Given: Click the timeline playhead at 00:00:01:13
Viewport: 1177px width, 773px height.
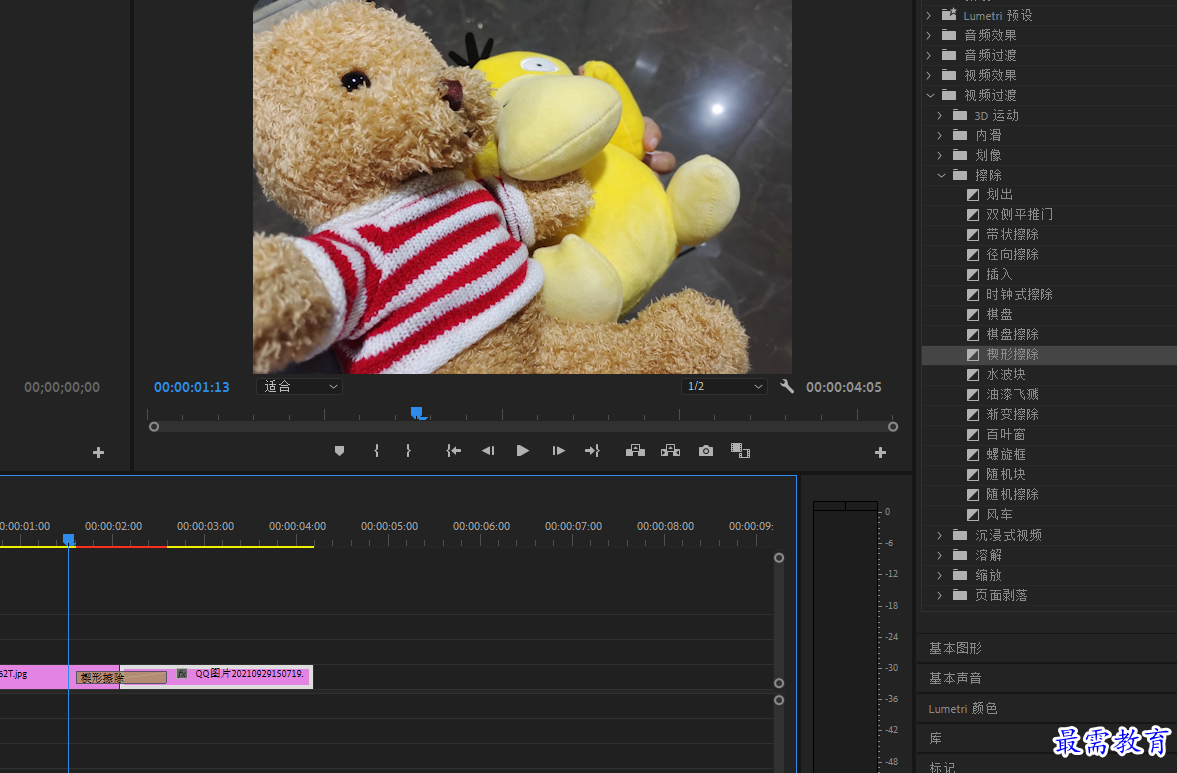Looking at the screenshot, I should coord(68,540).
